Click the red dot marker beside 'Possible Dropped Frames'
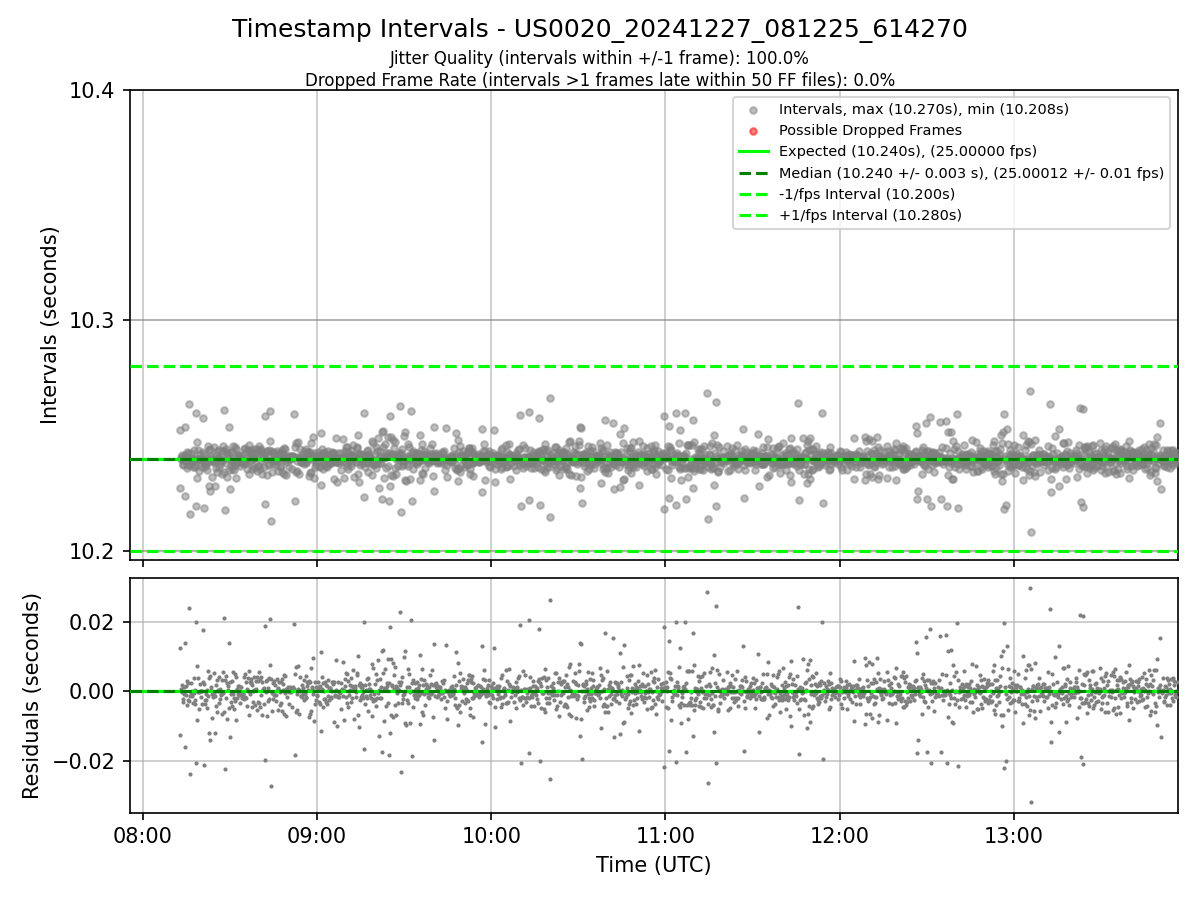The height and width of the screenshot is (900, 1200). point(754,131)
